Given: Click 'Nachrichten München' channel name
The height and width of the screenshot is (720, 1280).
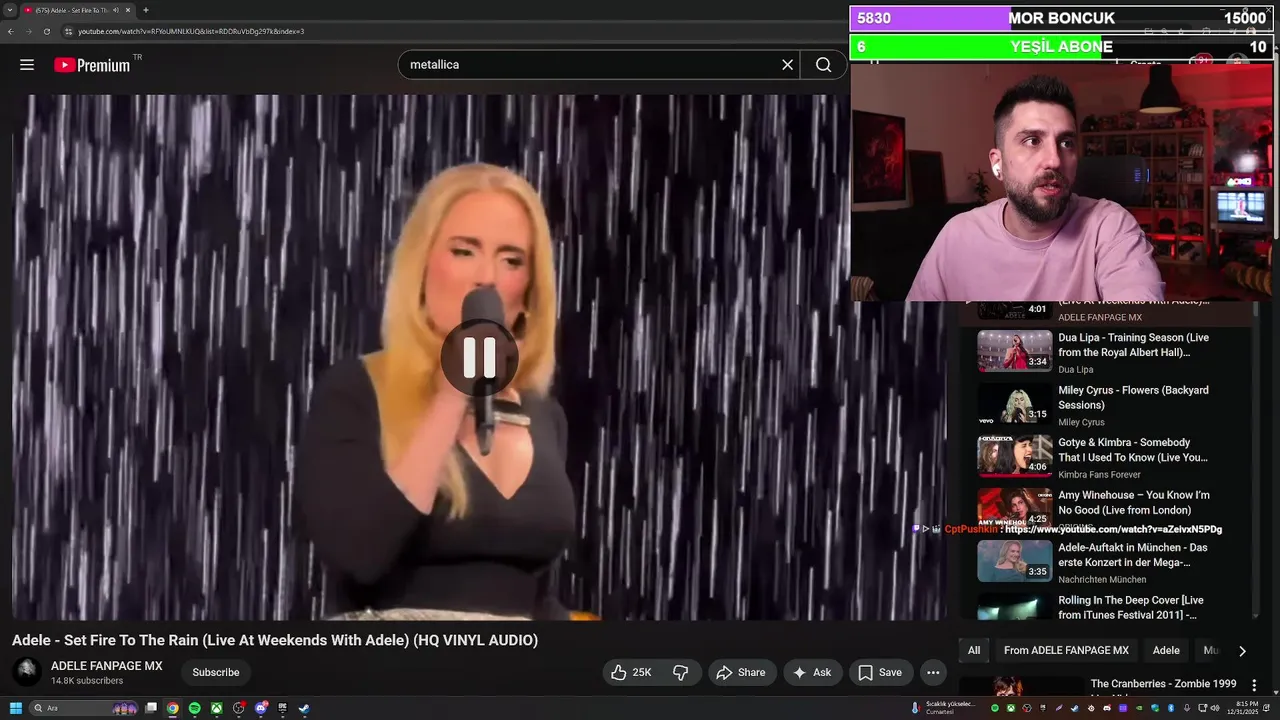Looking at the screenshot, I should pyautogui.click(x=1102, y=580).
